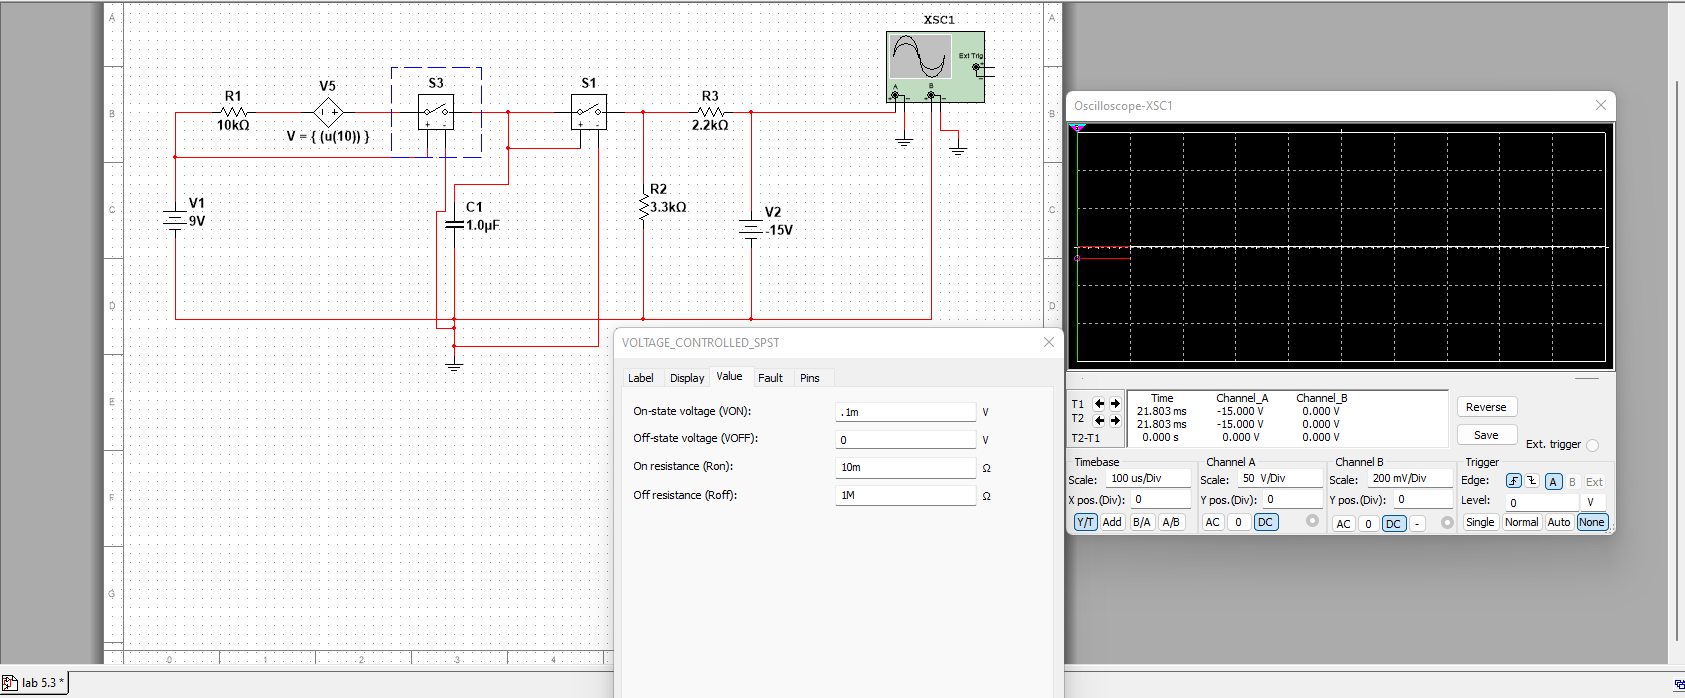
Task: Select the V5 controlled voltage source symbol
Action: click(x=328, y=112)
